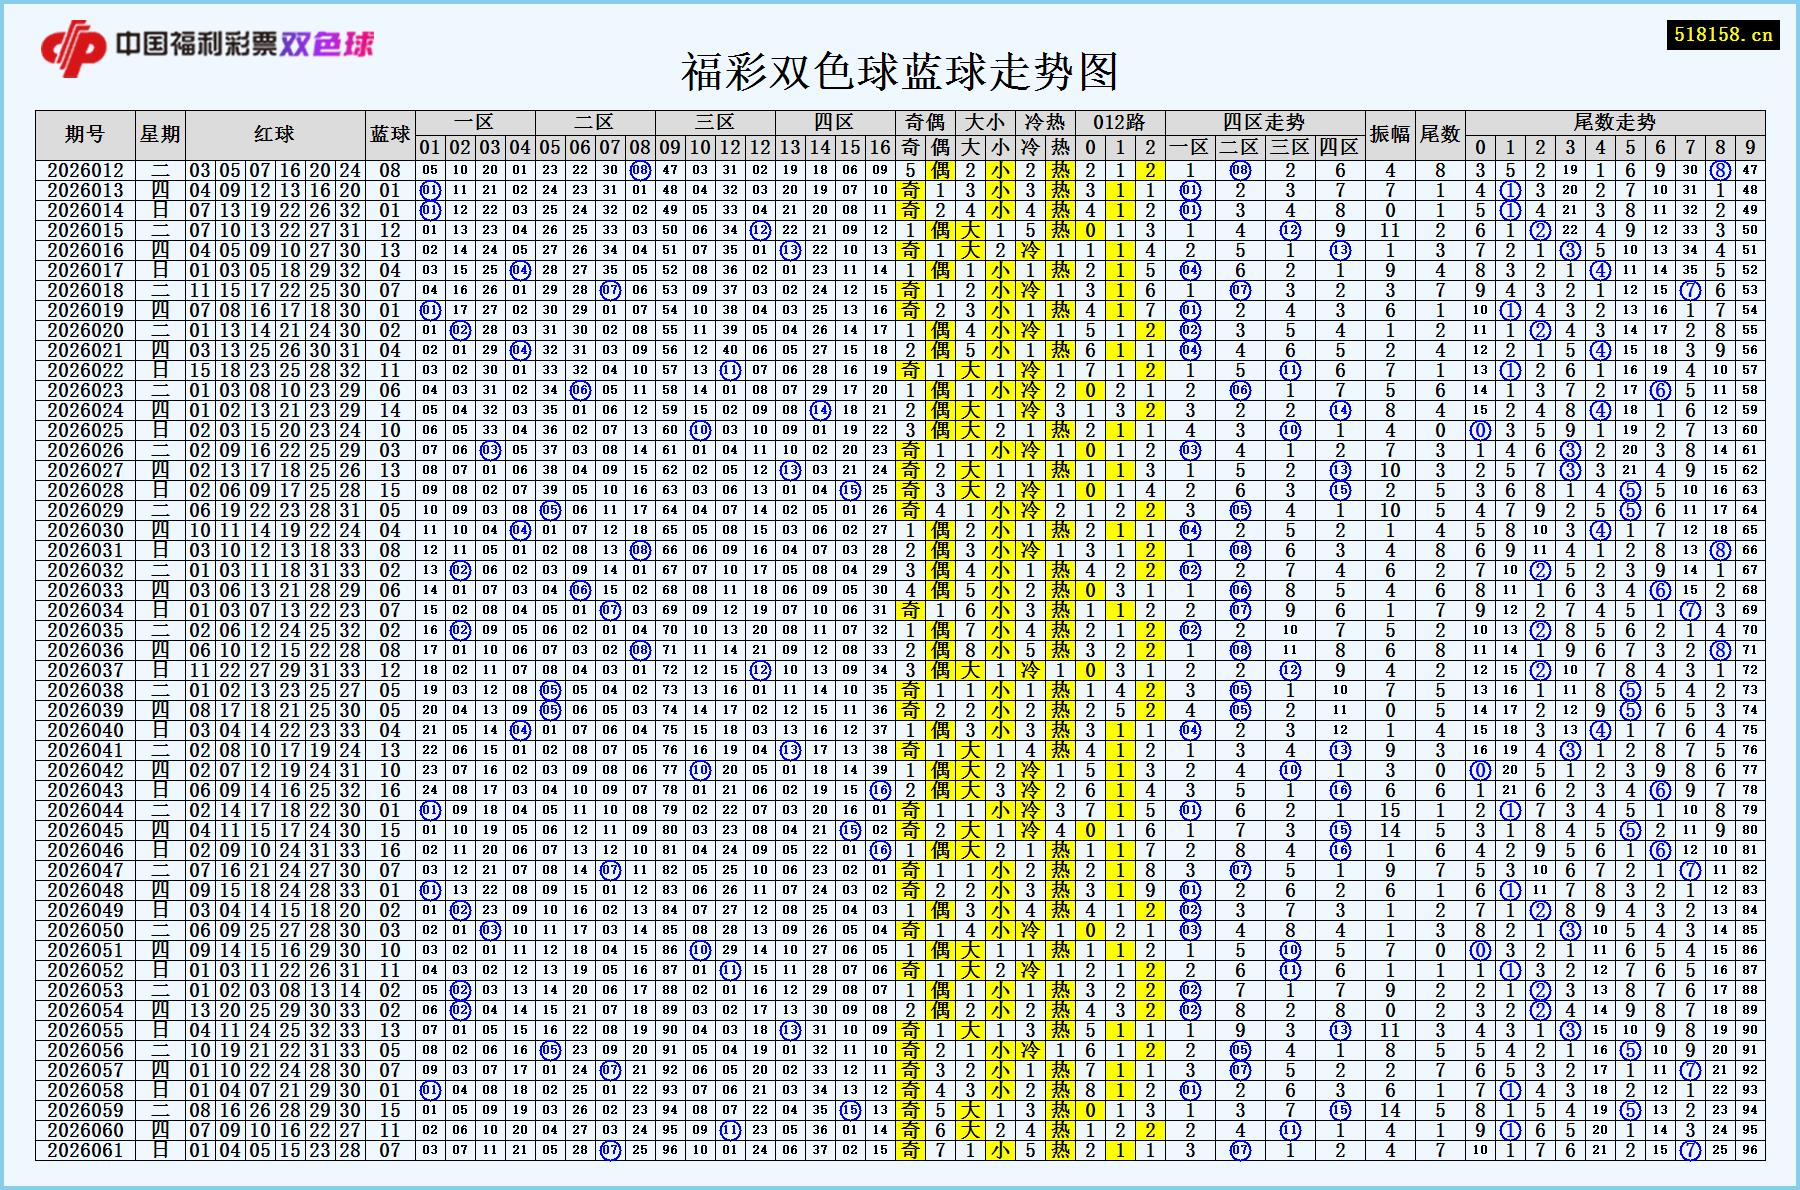The image size is (1800, 1190).
Task: Select period number 2026045
Action: 85,831
